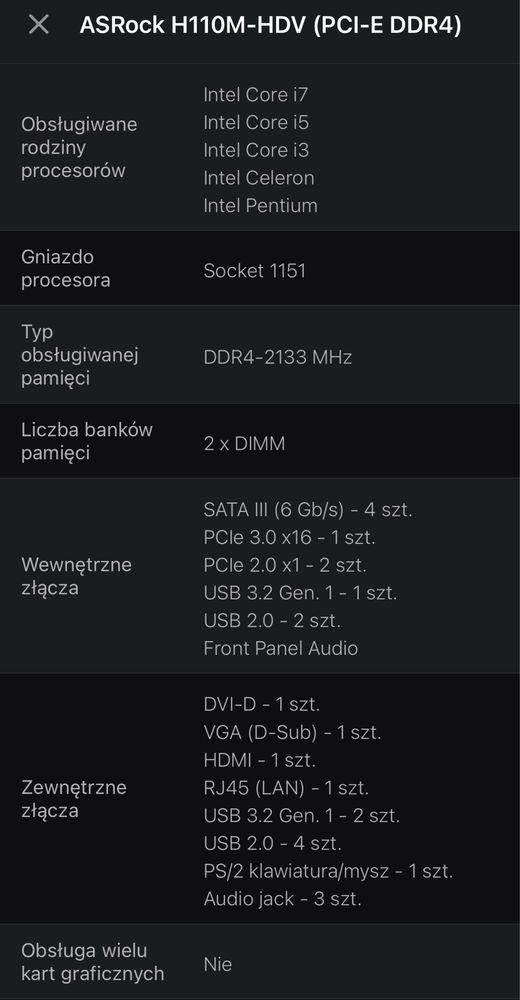The height and width of the screenshot is (1000, 520).
Task: Select the DVI-D connector line
Action: (262, 705)
